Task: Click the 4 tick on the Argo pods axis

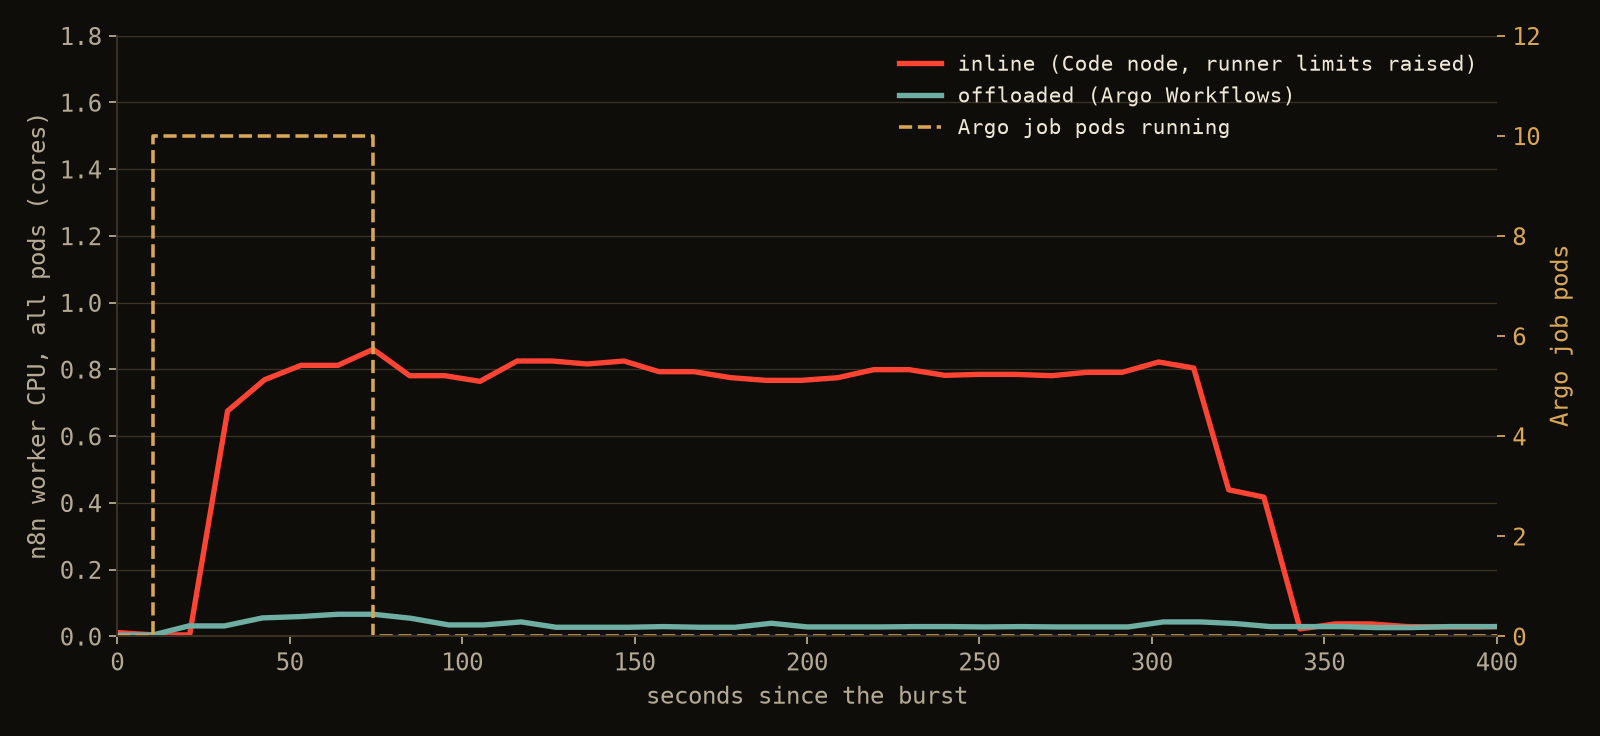Action: [x=1519, y=437]
